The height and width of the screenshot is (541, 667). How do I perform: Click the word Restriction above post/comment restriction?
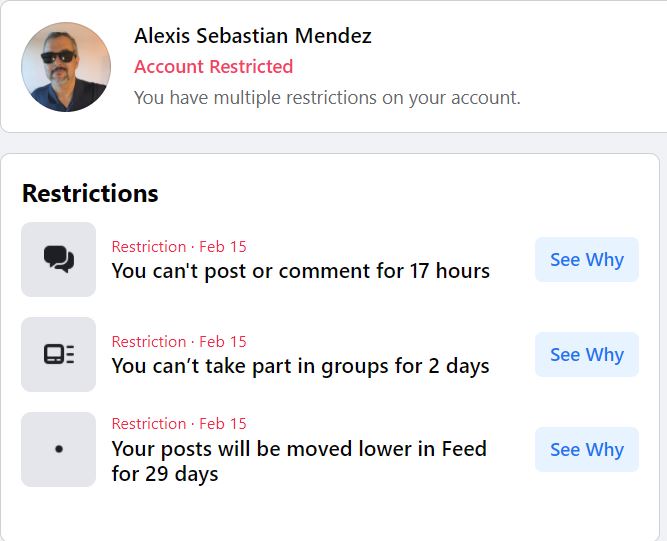[148, 247]
